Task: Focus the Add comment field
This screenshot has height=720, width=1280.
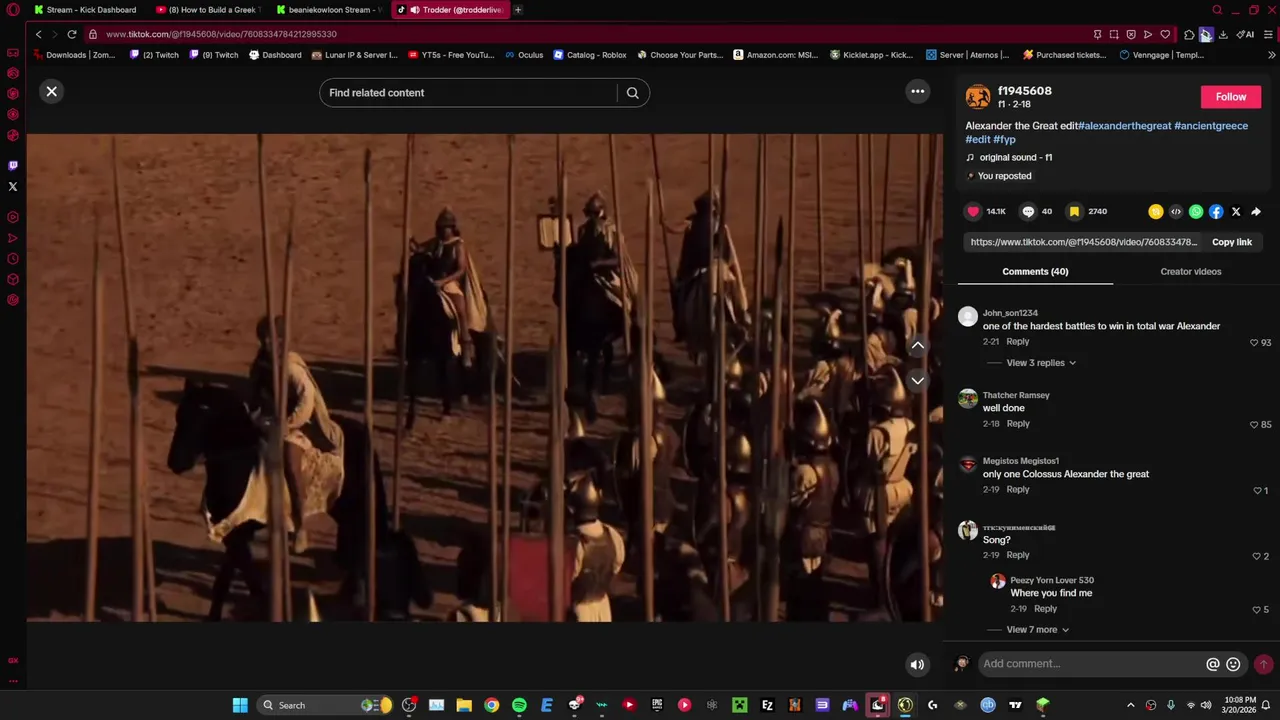Action: 1090,664
